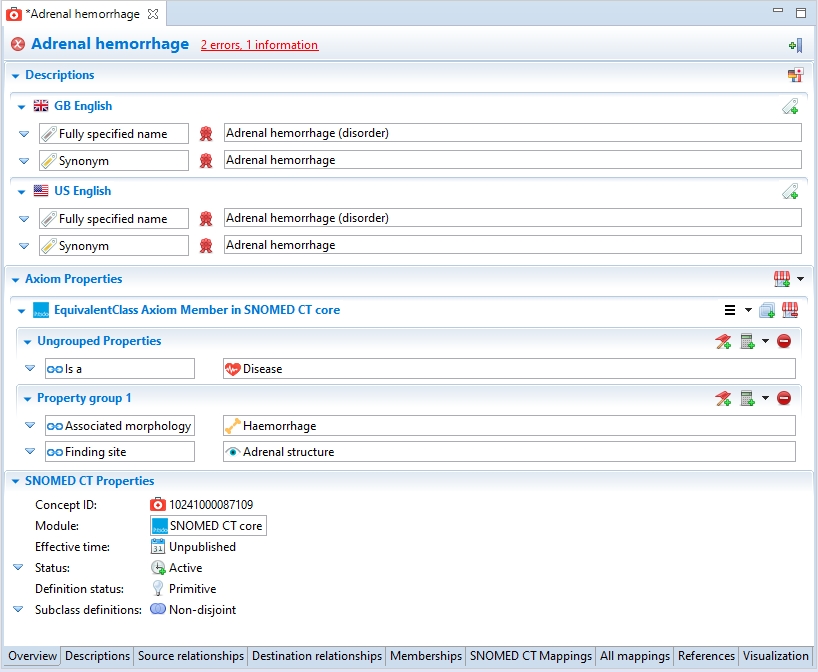Switch to the Source relationships tab
818x672 pixels.
point(190,656)
